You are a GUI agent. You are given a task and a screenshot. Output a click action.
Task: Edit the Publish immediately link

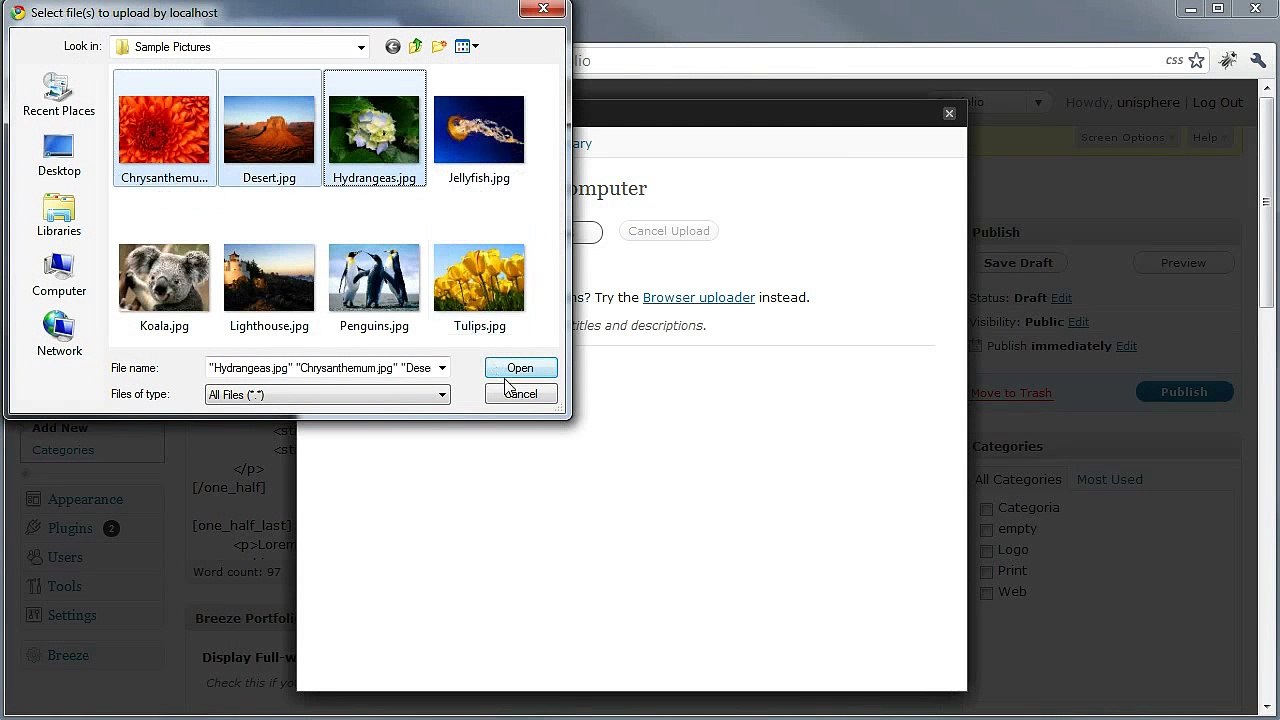pos(1126,346)
